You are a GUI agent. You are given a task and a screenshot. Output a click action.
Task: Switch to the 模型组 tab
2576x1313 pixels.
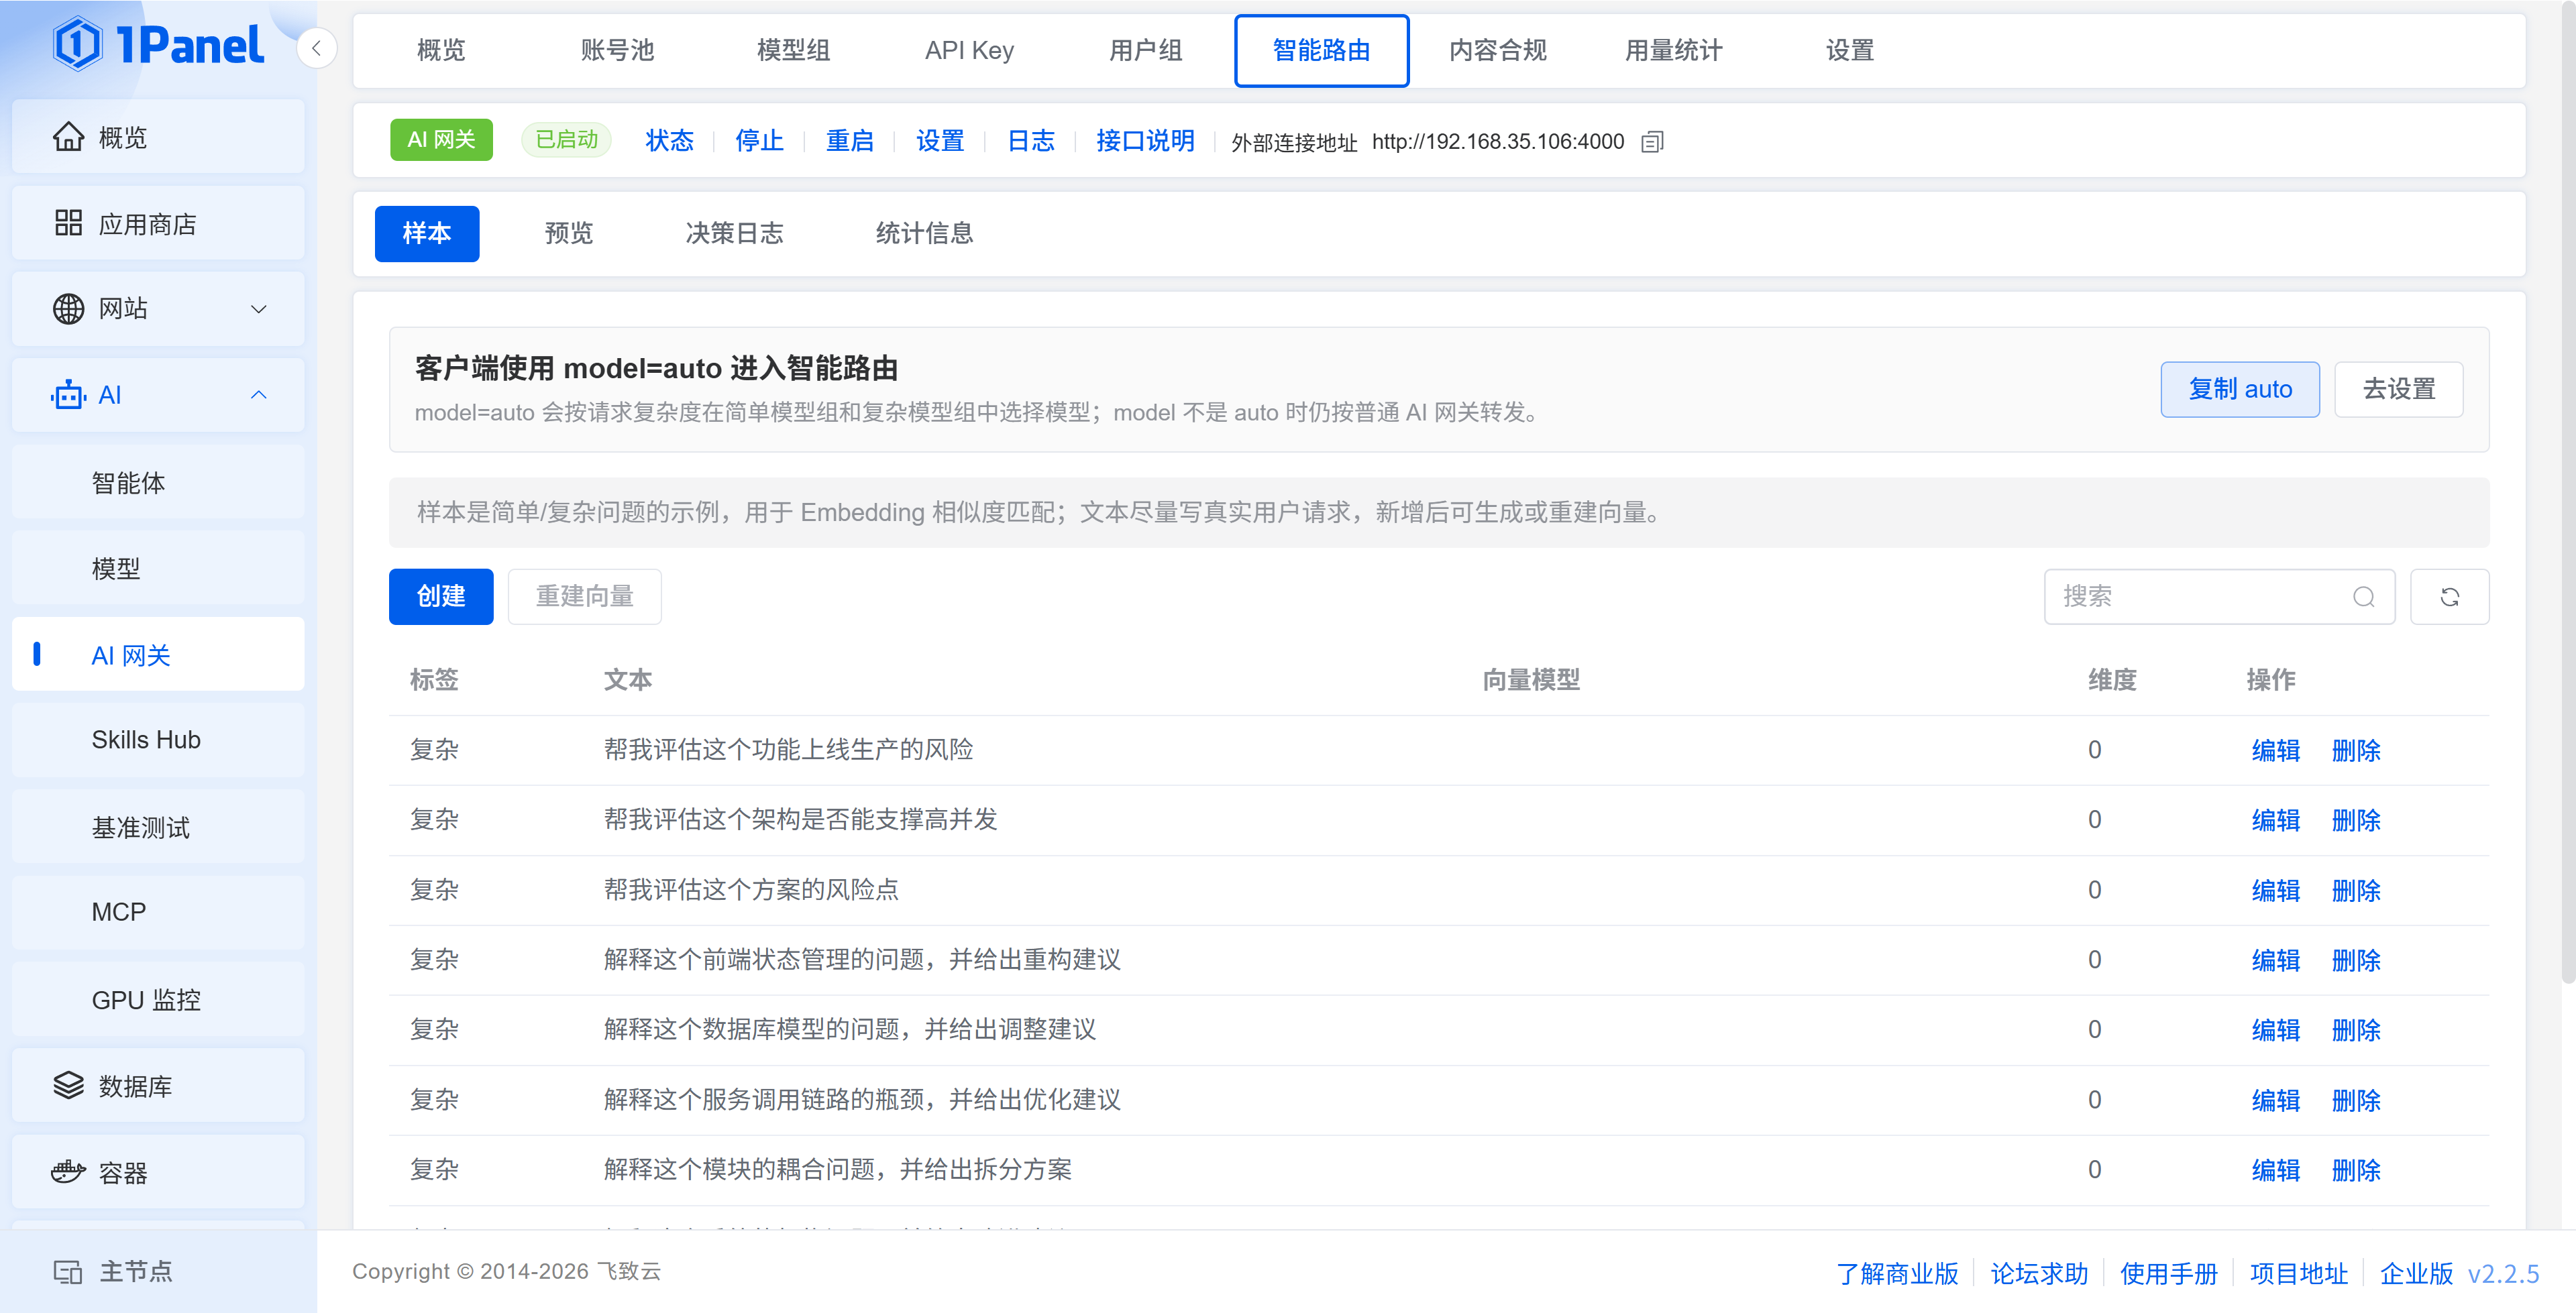click(793, 50)
